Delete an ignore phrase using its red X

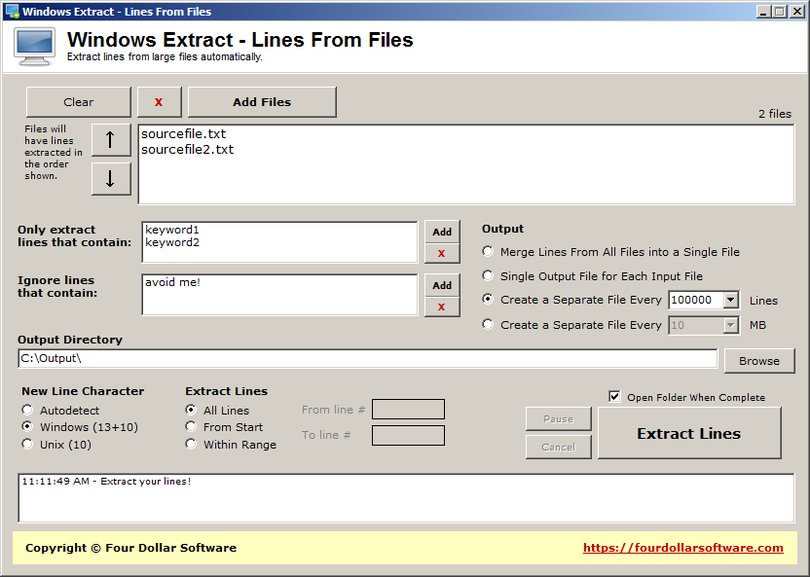tap(442, 306)
